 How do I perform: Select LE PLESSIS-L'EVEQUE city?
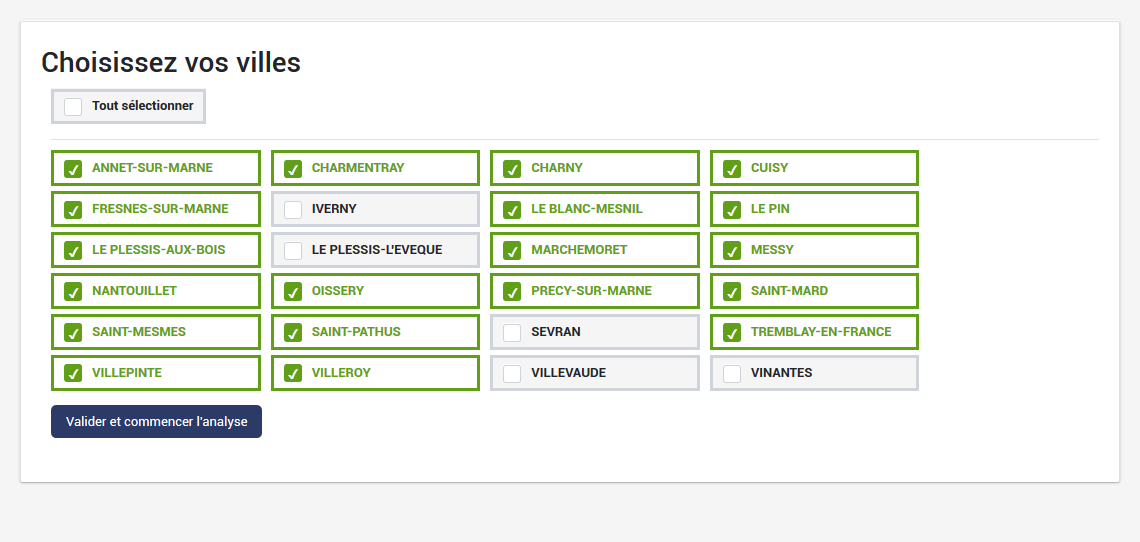[x=293, y=251]
